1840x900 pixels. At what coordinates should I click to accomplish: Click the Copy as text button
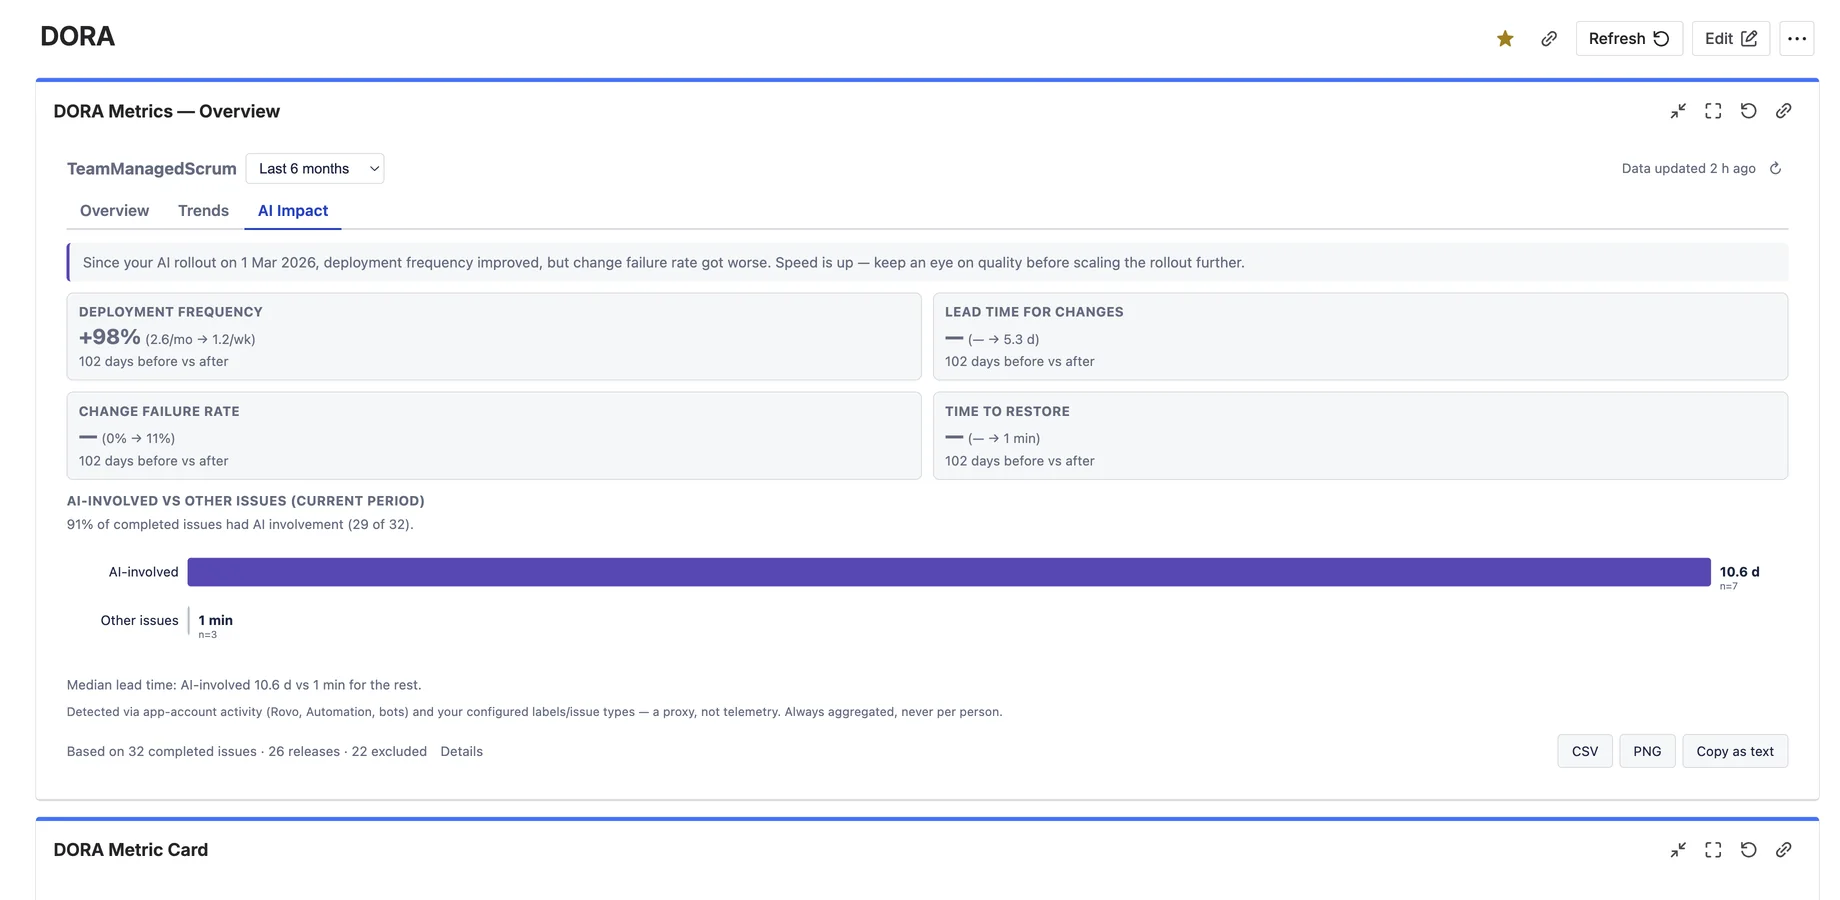(x=1735, y=751)
